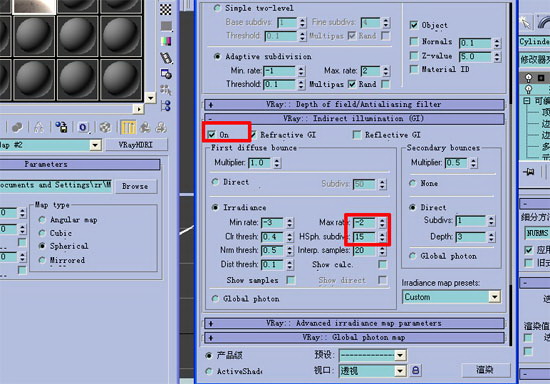Click the Create tab arrow icon in command panel
Viewport: 550px width, 384px height.
point(525,23)
